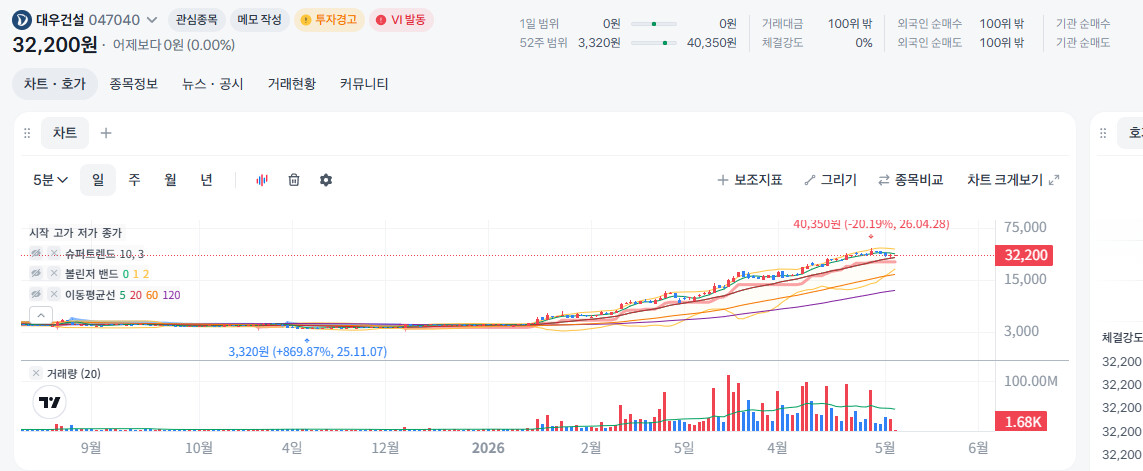Click the trash icon to clear the chart
This screenshot has height=471, width=1143.
click(x=294, y=180)
